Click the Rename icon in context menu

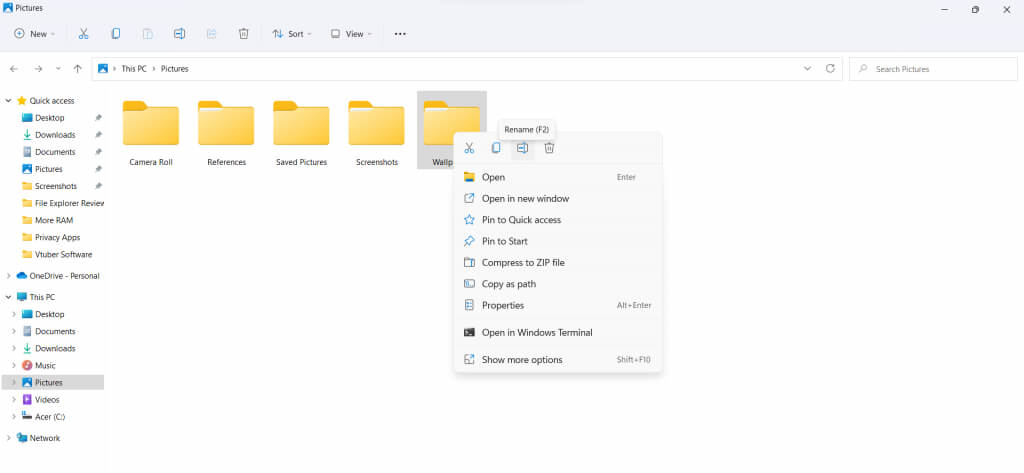pyautogui.click(x=522, y=148)
